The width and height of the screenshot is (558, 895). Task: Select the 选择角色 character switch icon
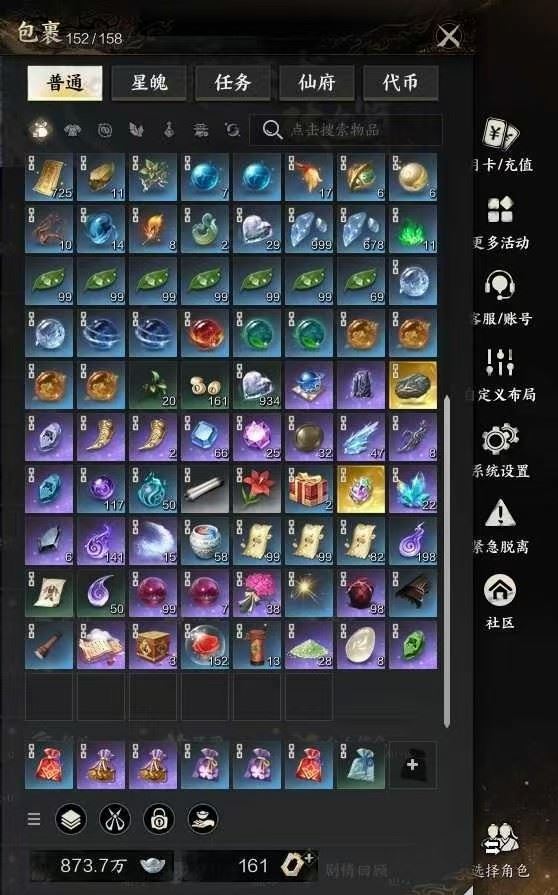[500, 838]
